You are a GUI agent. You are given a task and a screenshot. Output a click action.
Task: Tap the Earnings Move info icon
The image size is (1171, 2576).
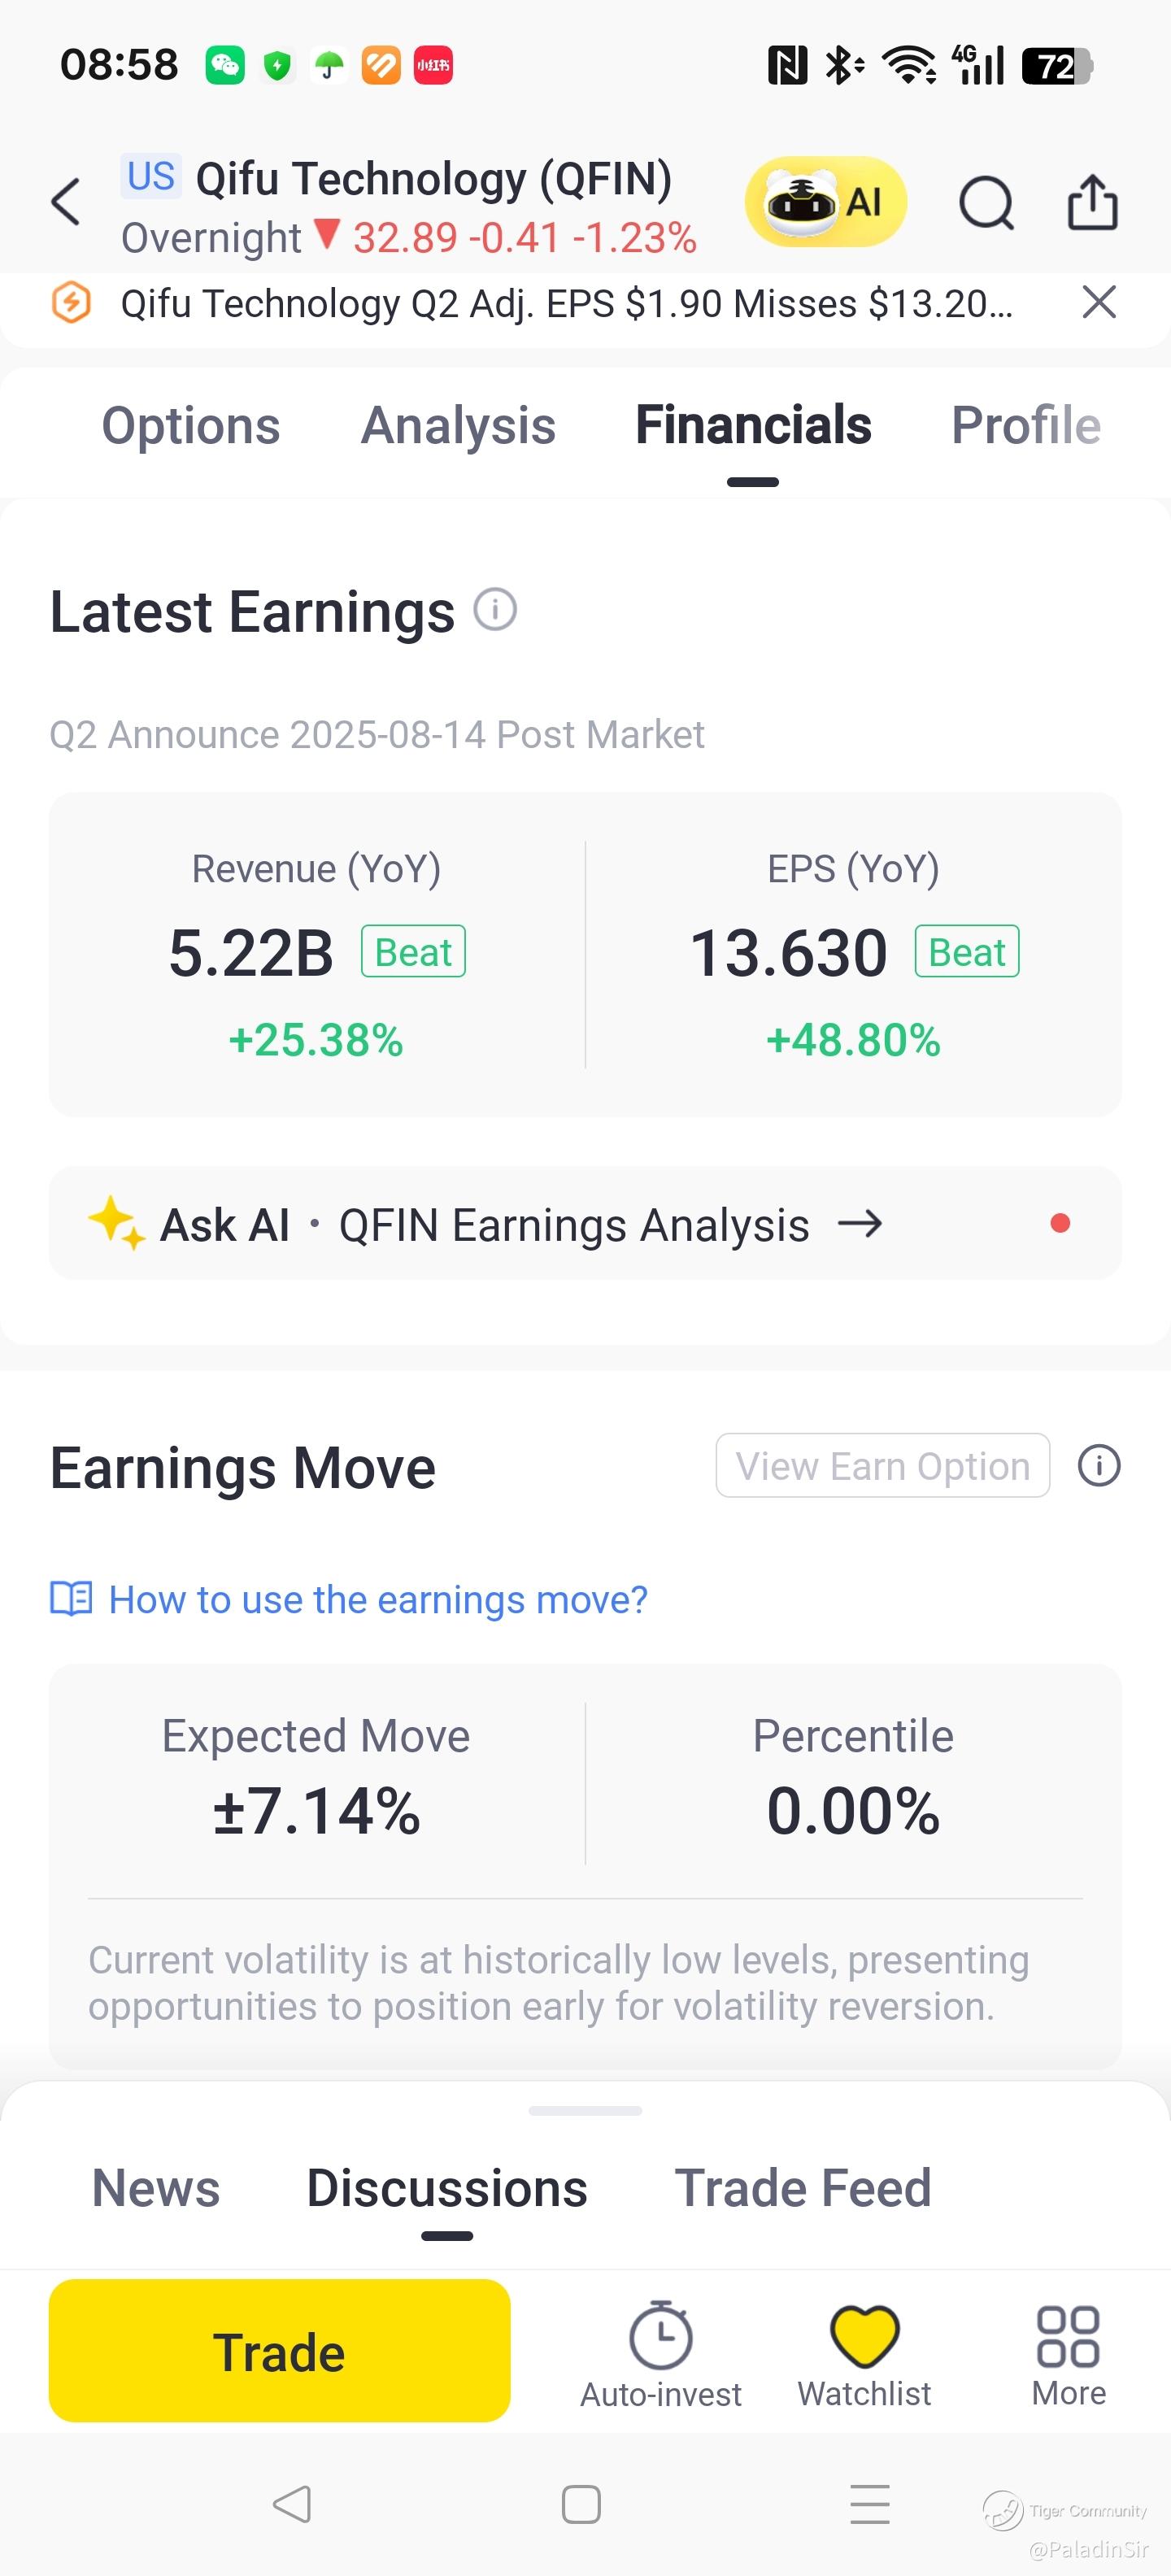tap(1099, 1466)
